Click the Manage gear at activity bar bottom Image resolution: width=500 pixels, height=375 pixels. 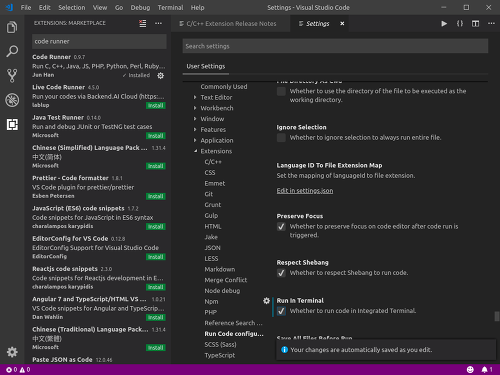(x=12, y=352)
